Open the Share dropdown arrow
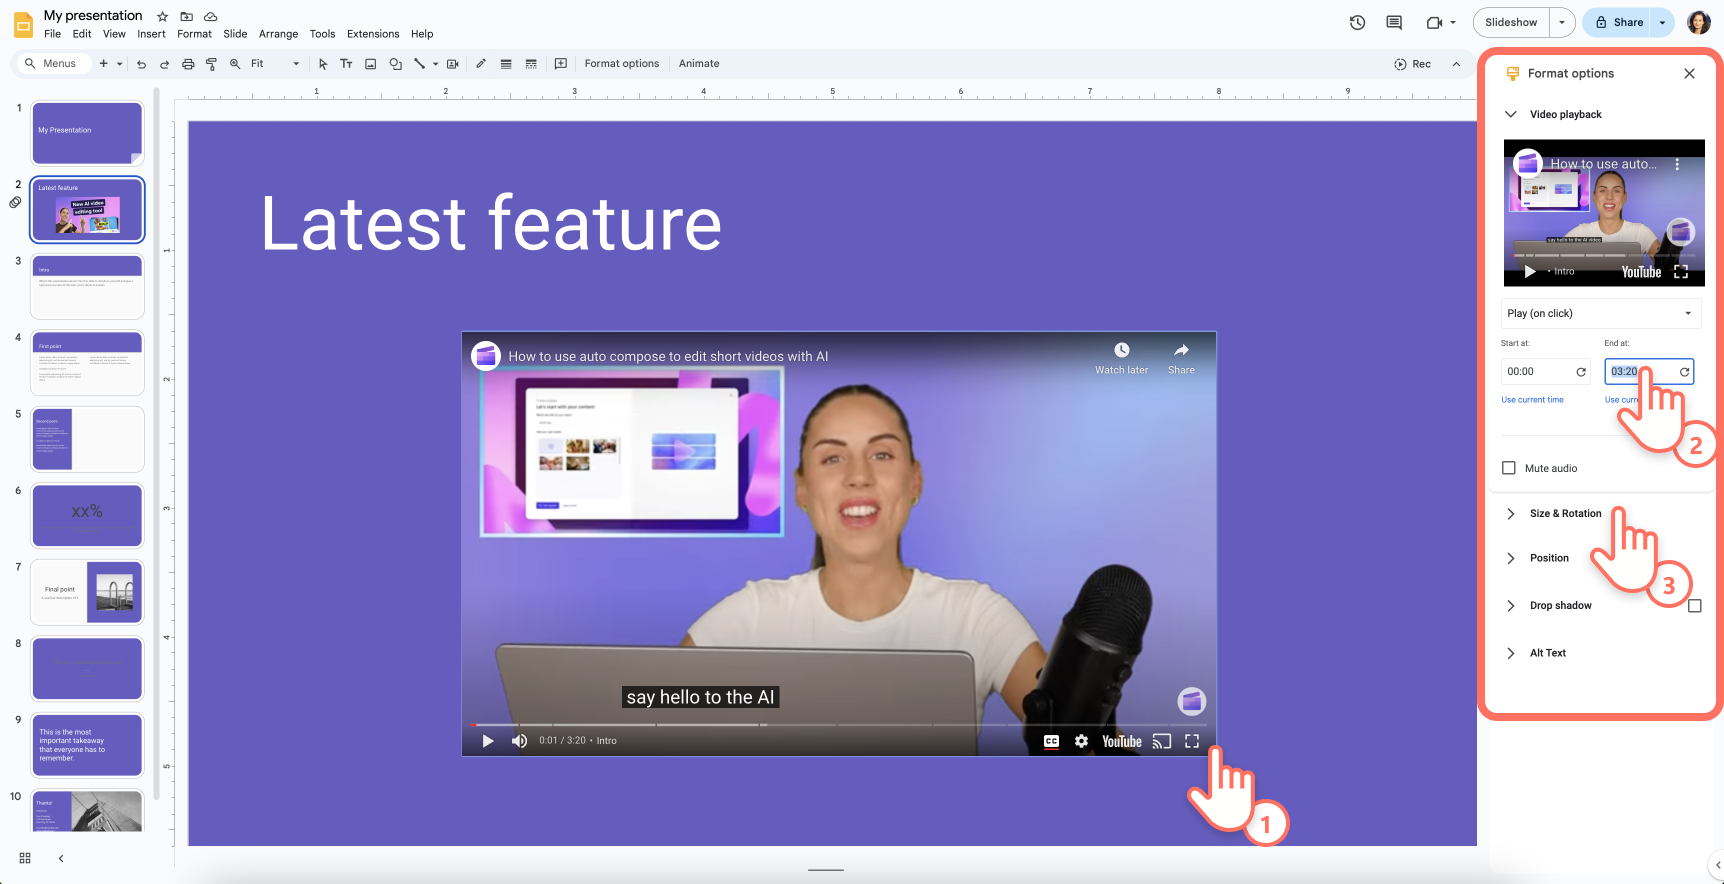The image size is (1724, 884). [x=1662, y=22]
